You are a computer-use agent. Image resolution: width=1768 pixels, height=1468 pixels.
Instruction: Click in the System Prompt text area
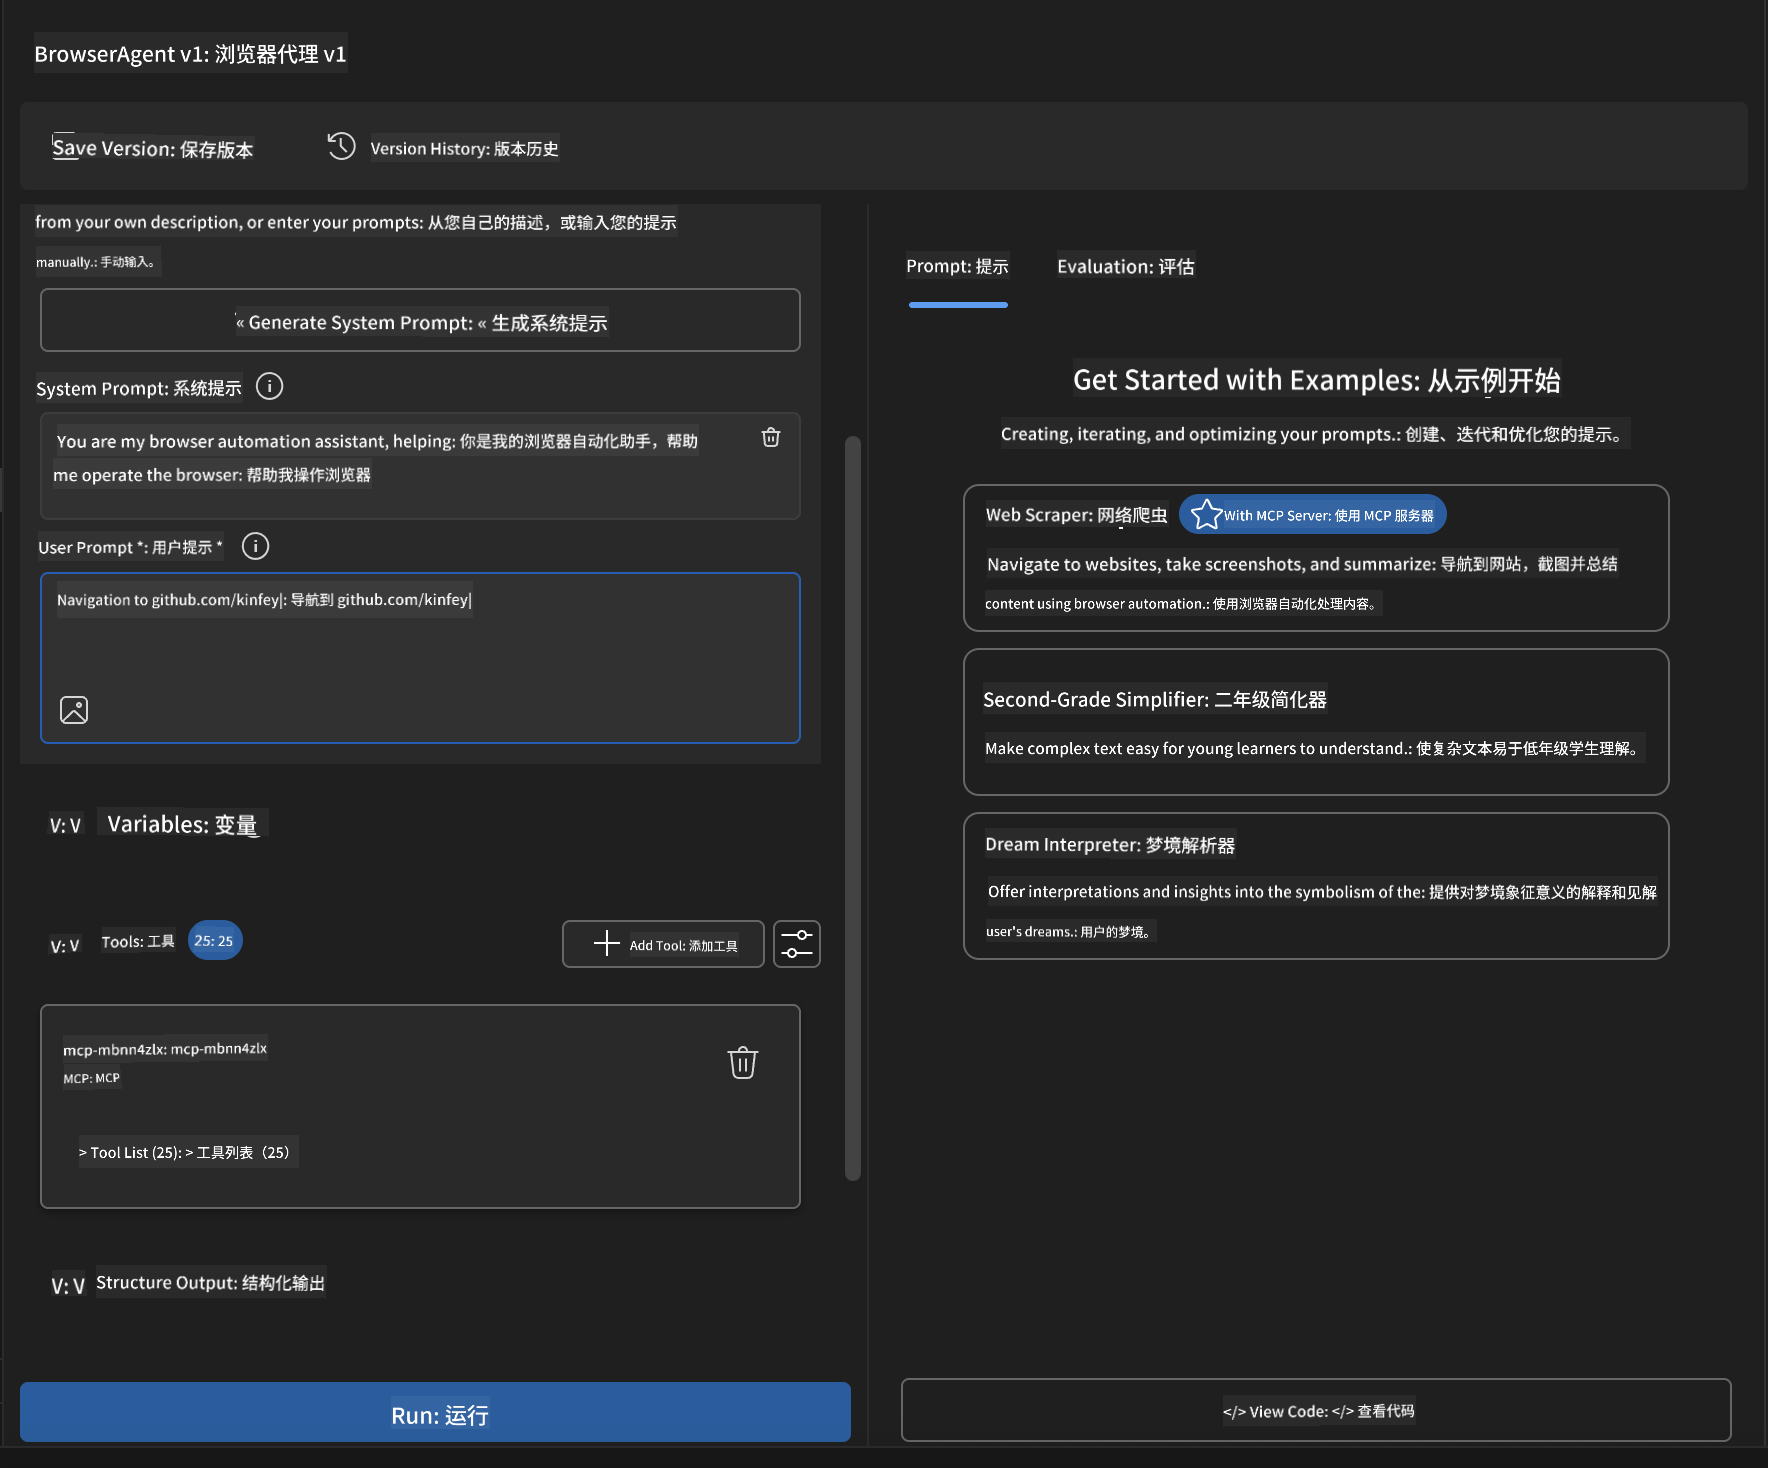pyautogui.click(x=420, y=466)
